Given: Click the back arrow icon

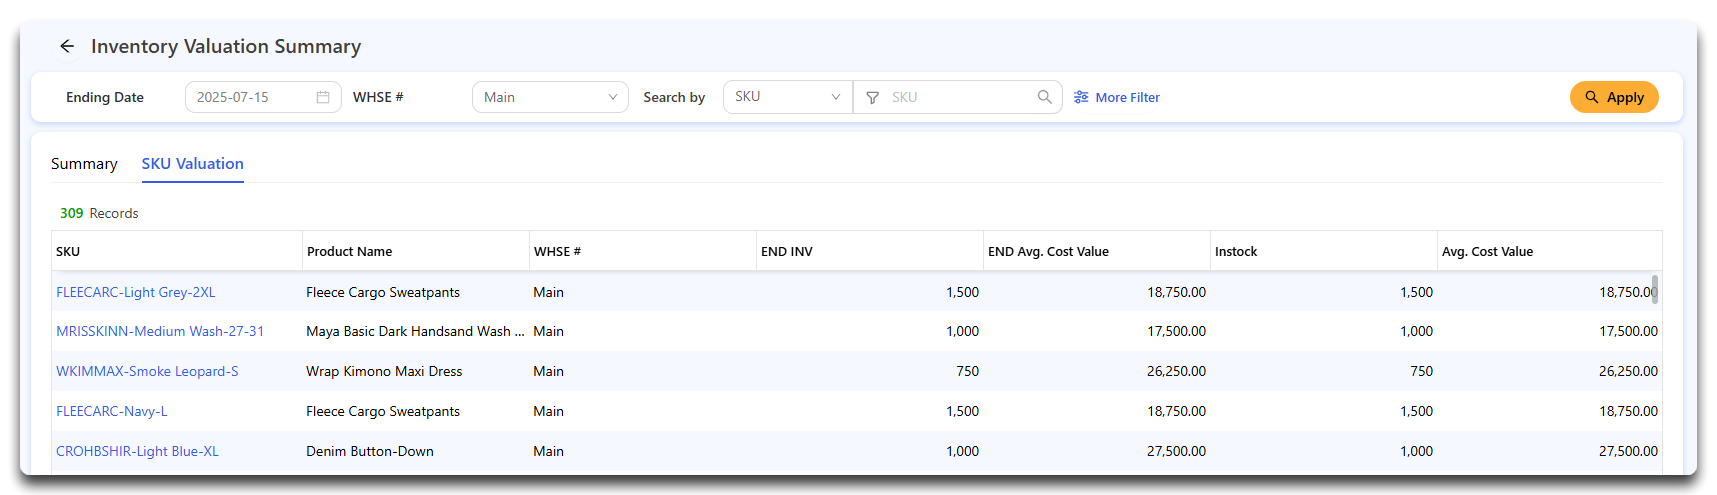Looking at the screenshot, I should pyautogui.click(x=67, y=46).
